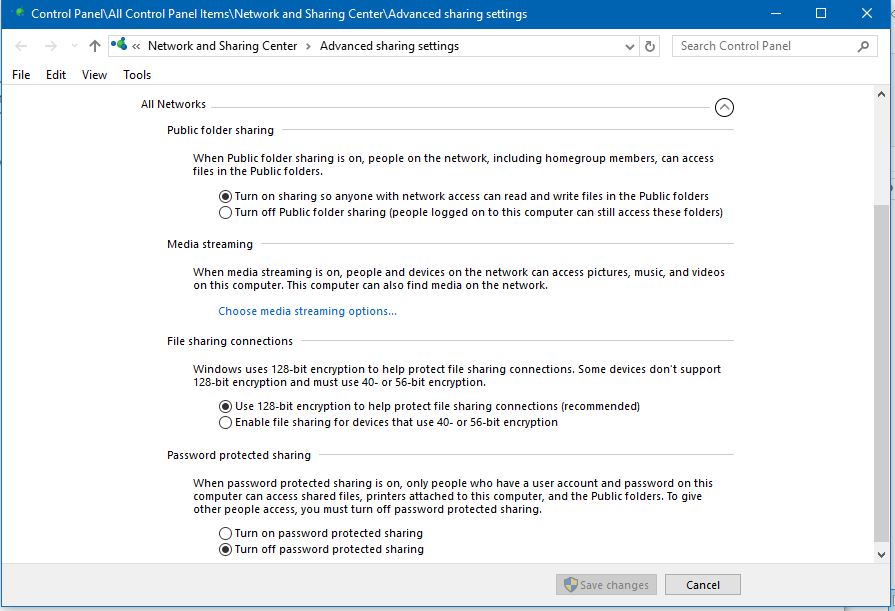Click the 'File sharing connections' heading
The height and width of the screenshot is (611, 895).
click(230, 341)
